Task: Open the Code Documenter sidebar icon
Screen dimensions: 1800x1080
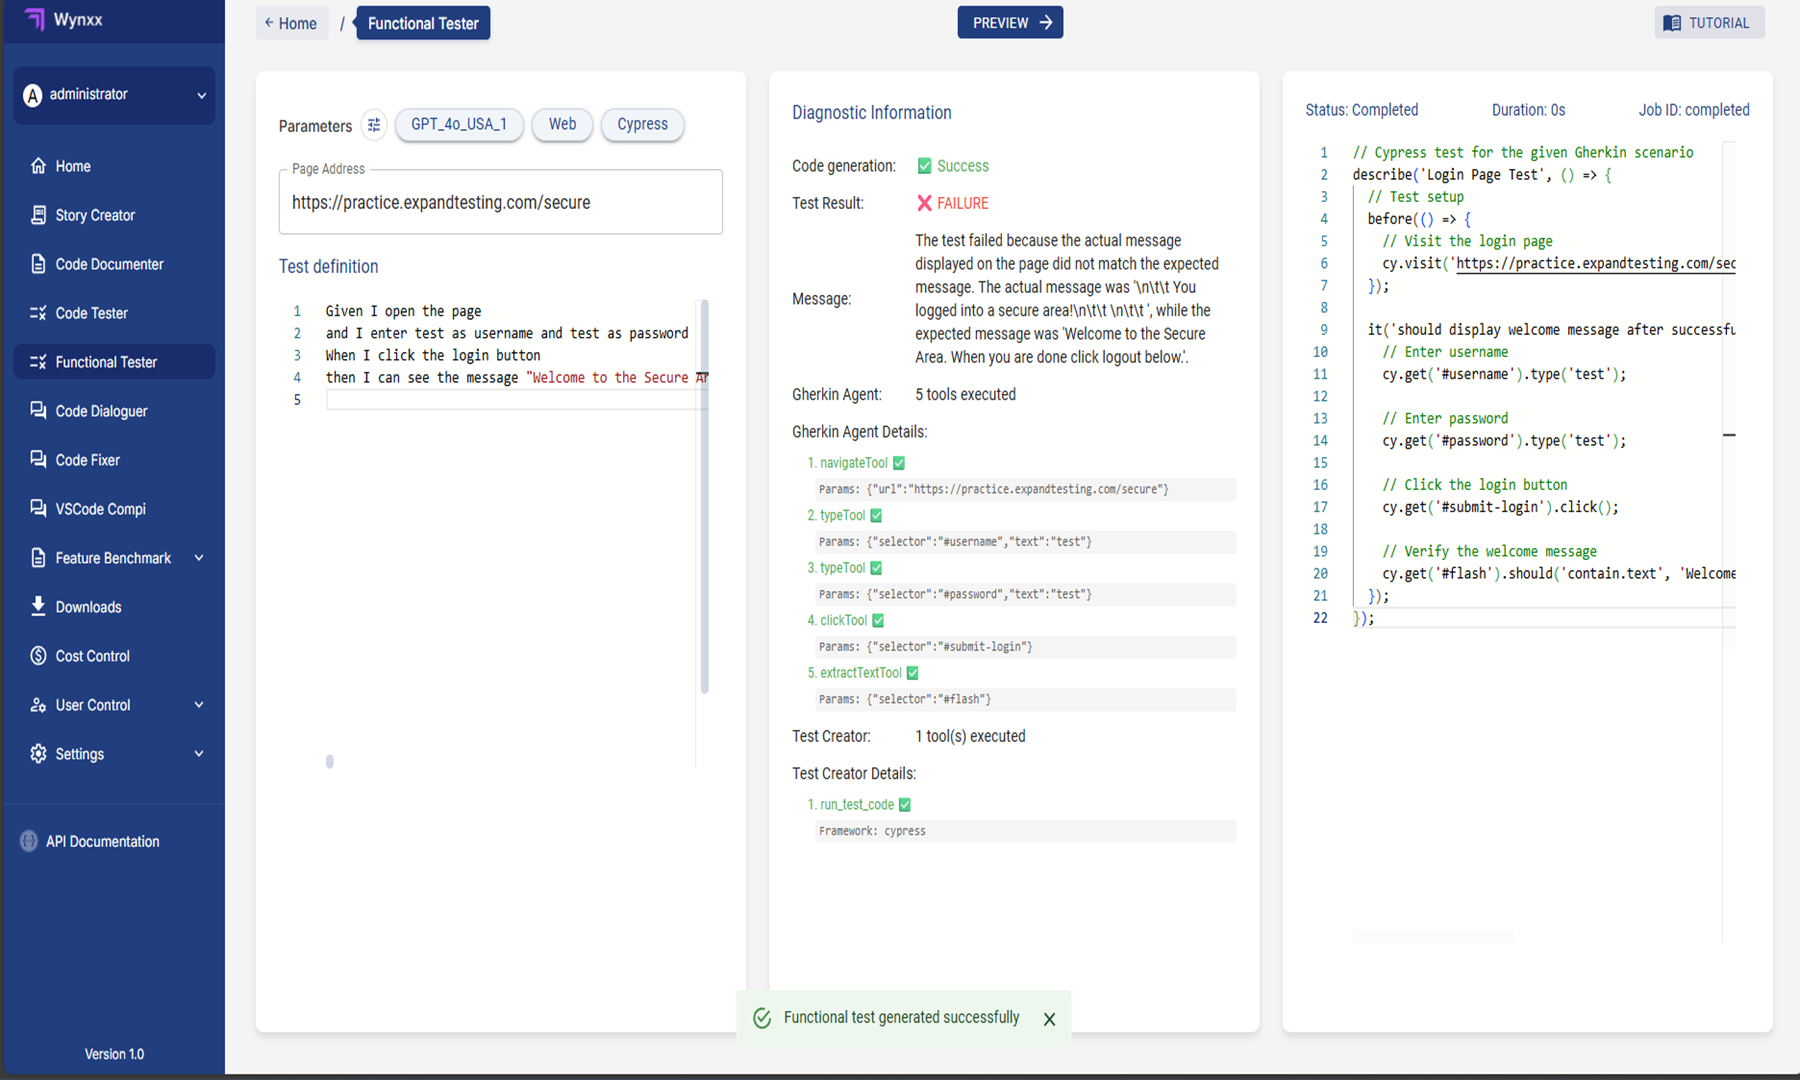Action: coord(38,264)
